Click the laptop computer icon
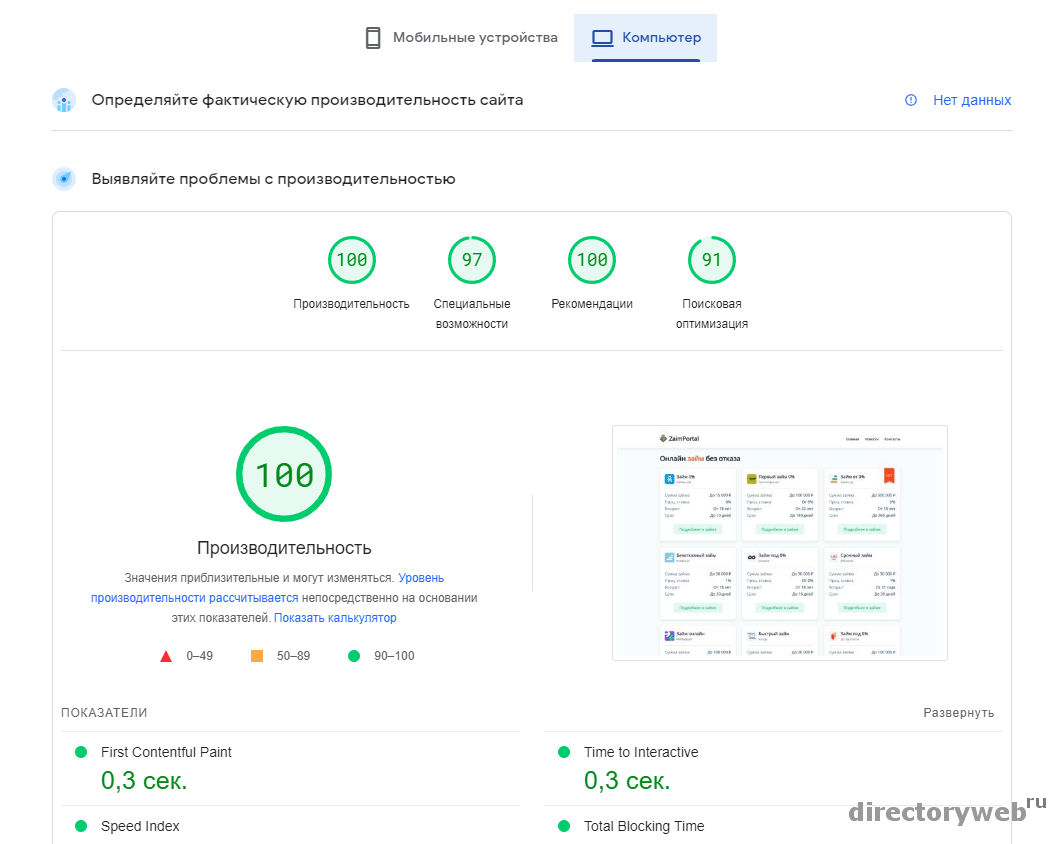The image size is (1055, 844). pyautogui.click(x=602, y=38)
